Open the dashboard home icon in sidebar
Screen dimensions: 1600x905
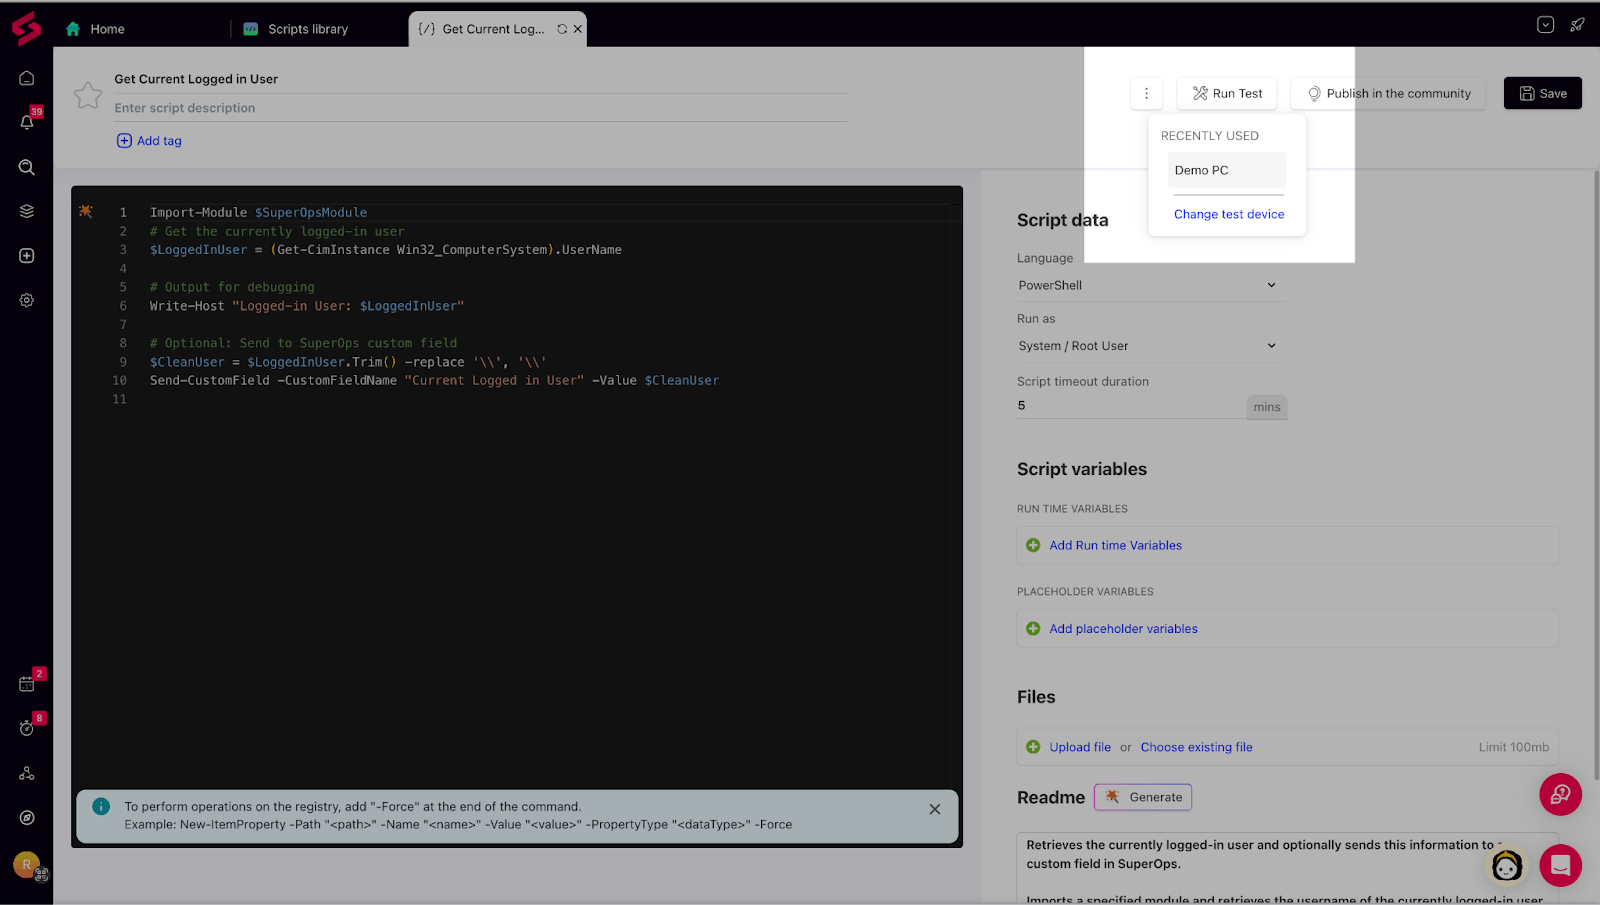point(27,78)
